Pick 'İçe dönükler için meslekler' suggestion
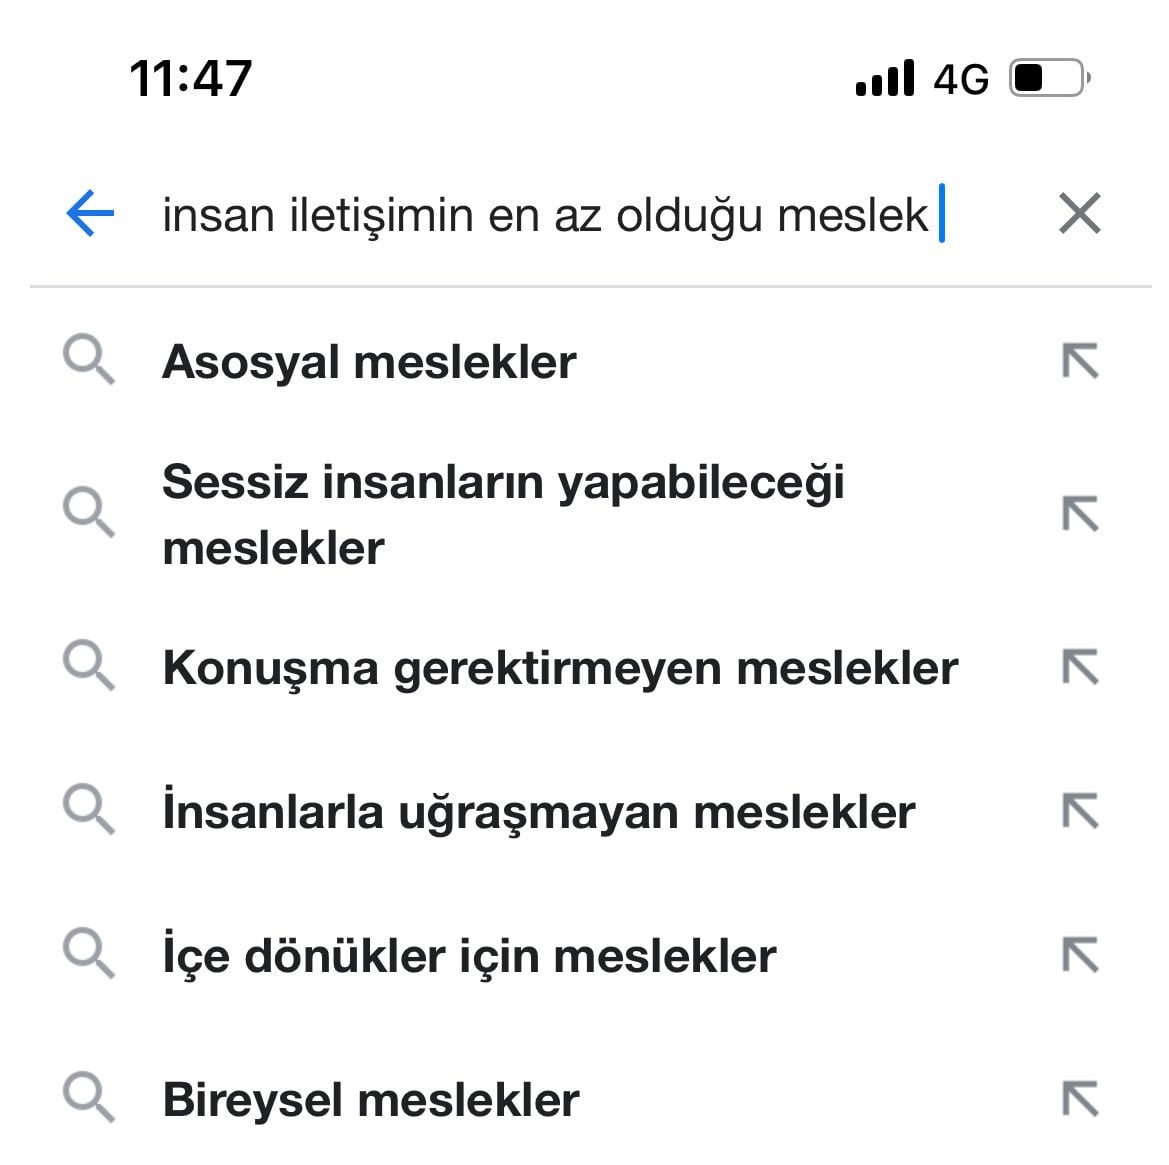1169x1165 pixels. 469,956
